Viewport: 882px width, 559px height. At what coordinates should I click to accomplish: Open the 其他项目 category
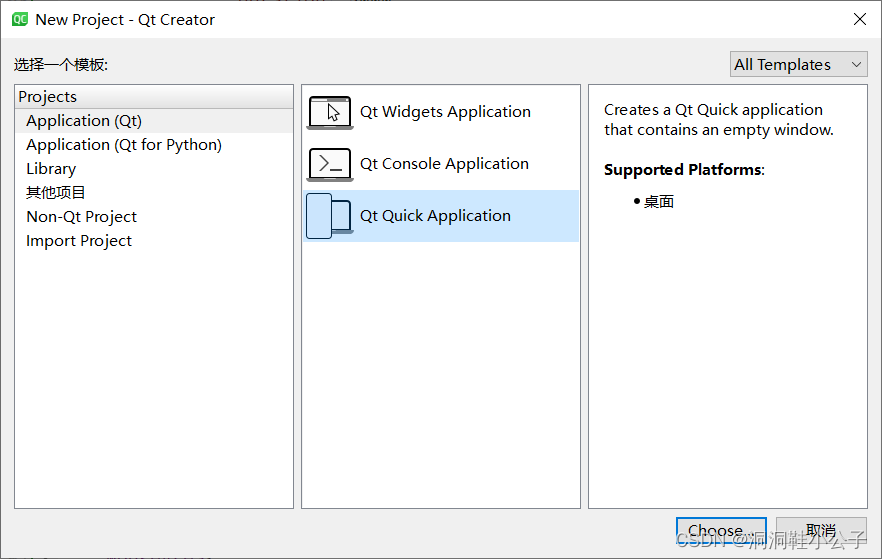pos(55,193)
